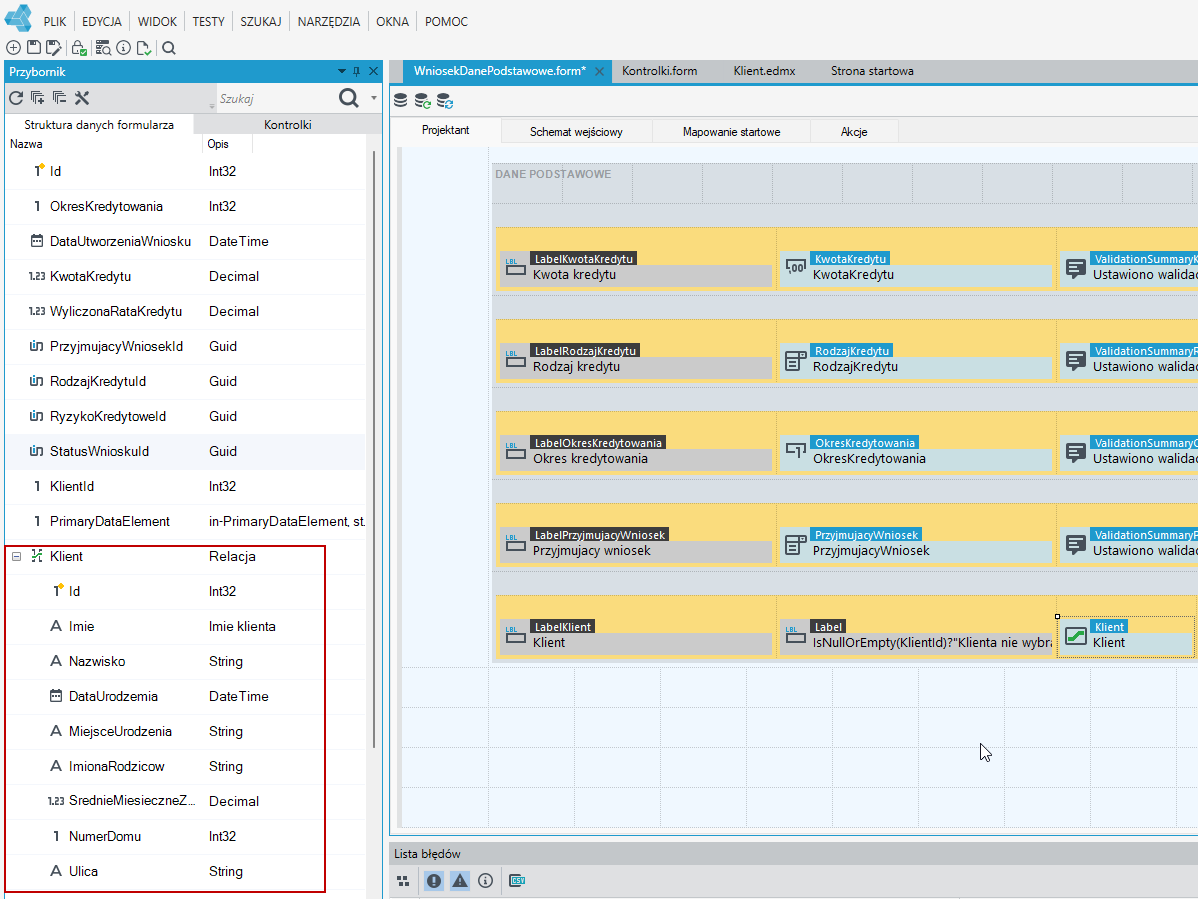Pin the Przybornik panel
This screenshot has height=899, width=1198.
(x=357, y=71)
